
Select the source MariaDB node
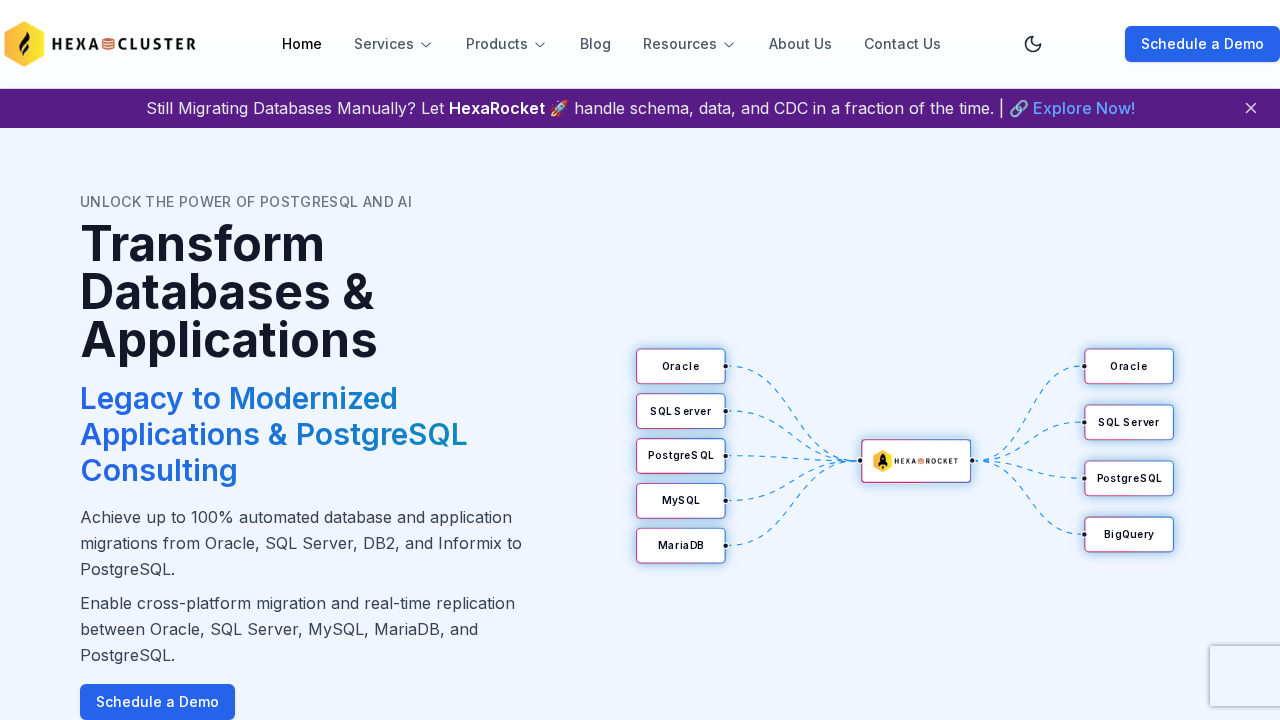[x=681, y=546]
